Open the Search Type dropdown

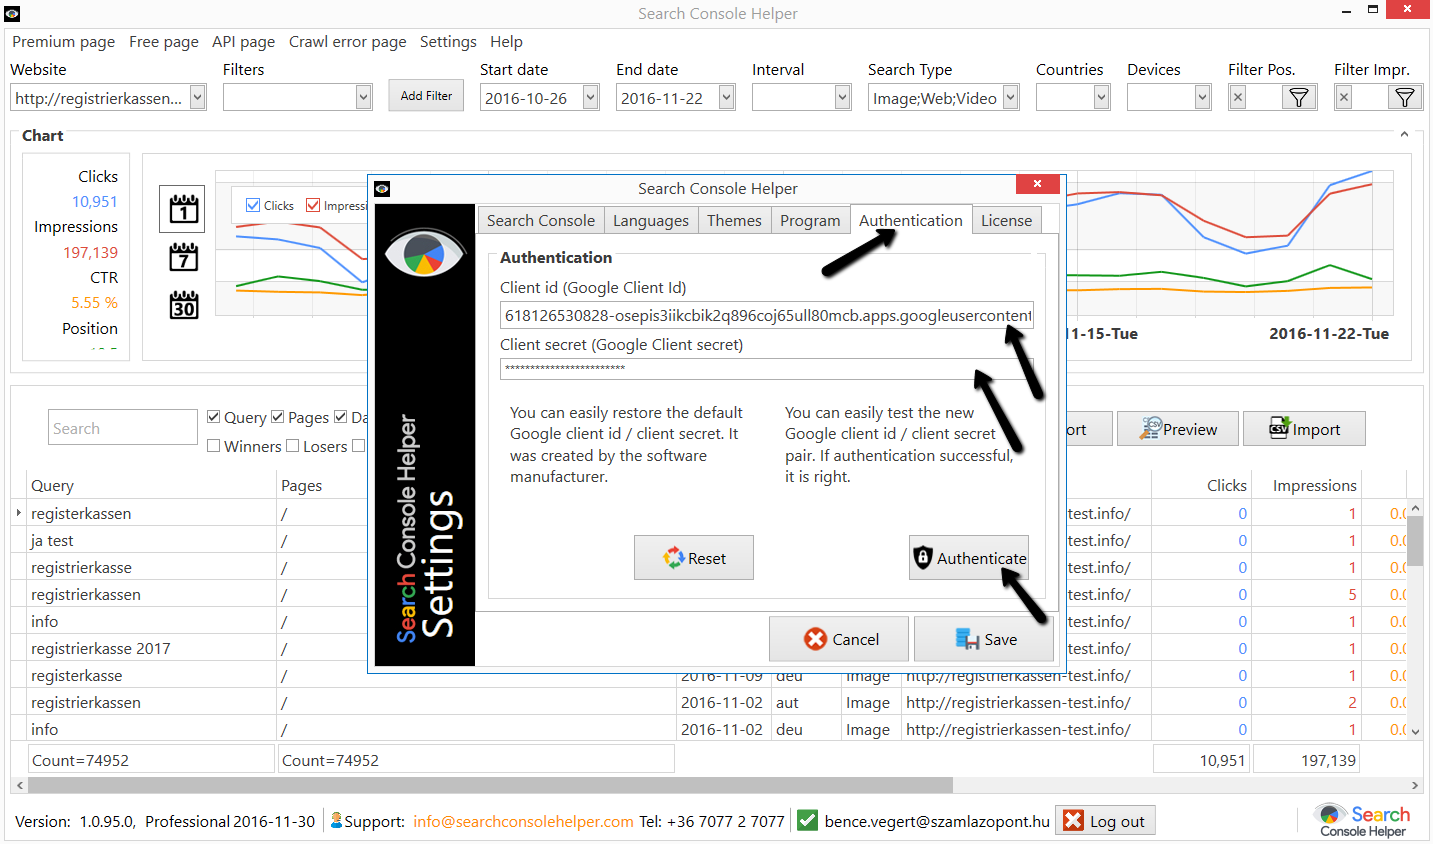(1011, 97)
